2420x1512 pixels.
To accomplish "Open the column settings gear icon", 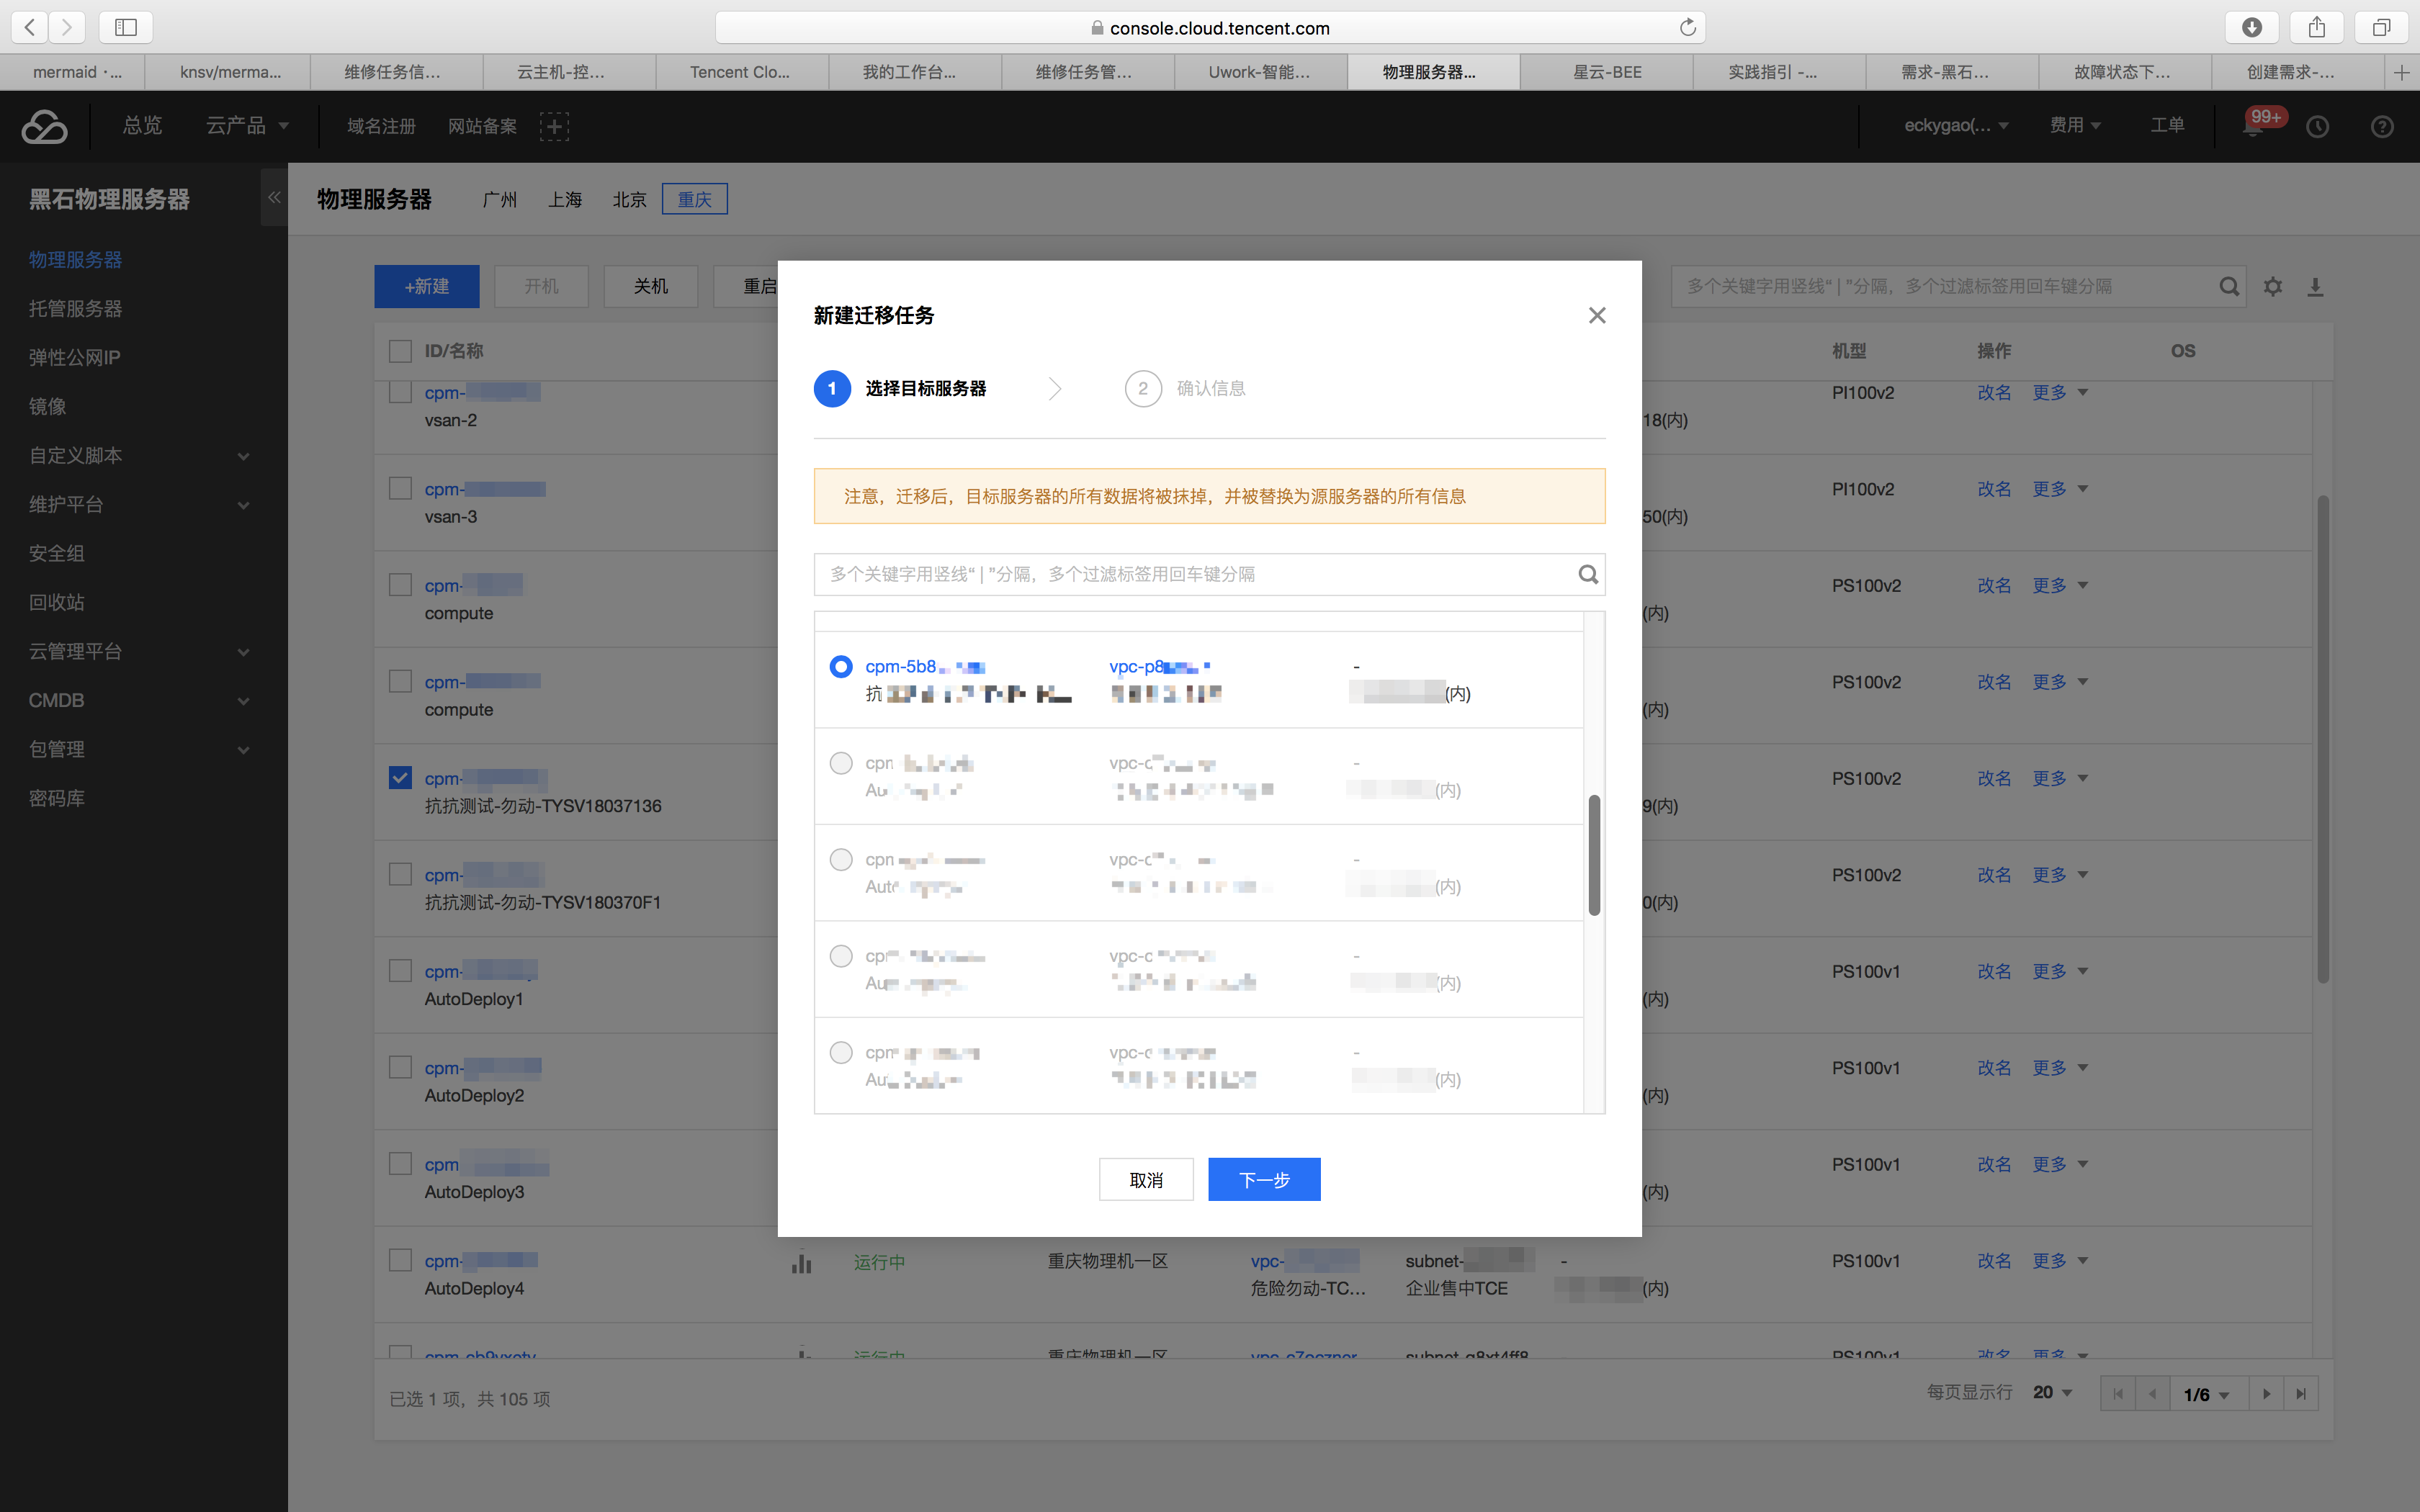I will coord(2273,287).
